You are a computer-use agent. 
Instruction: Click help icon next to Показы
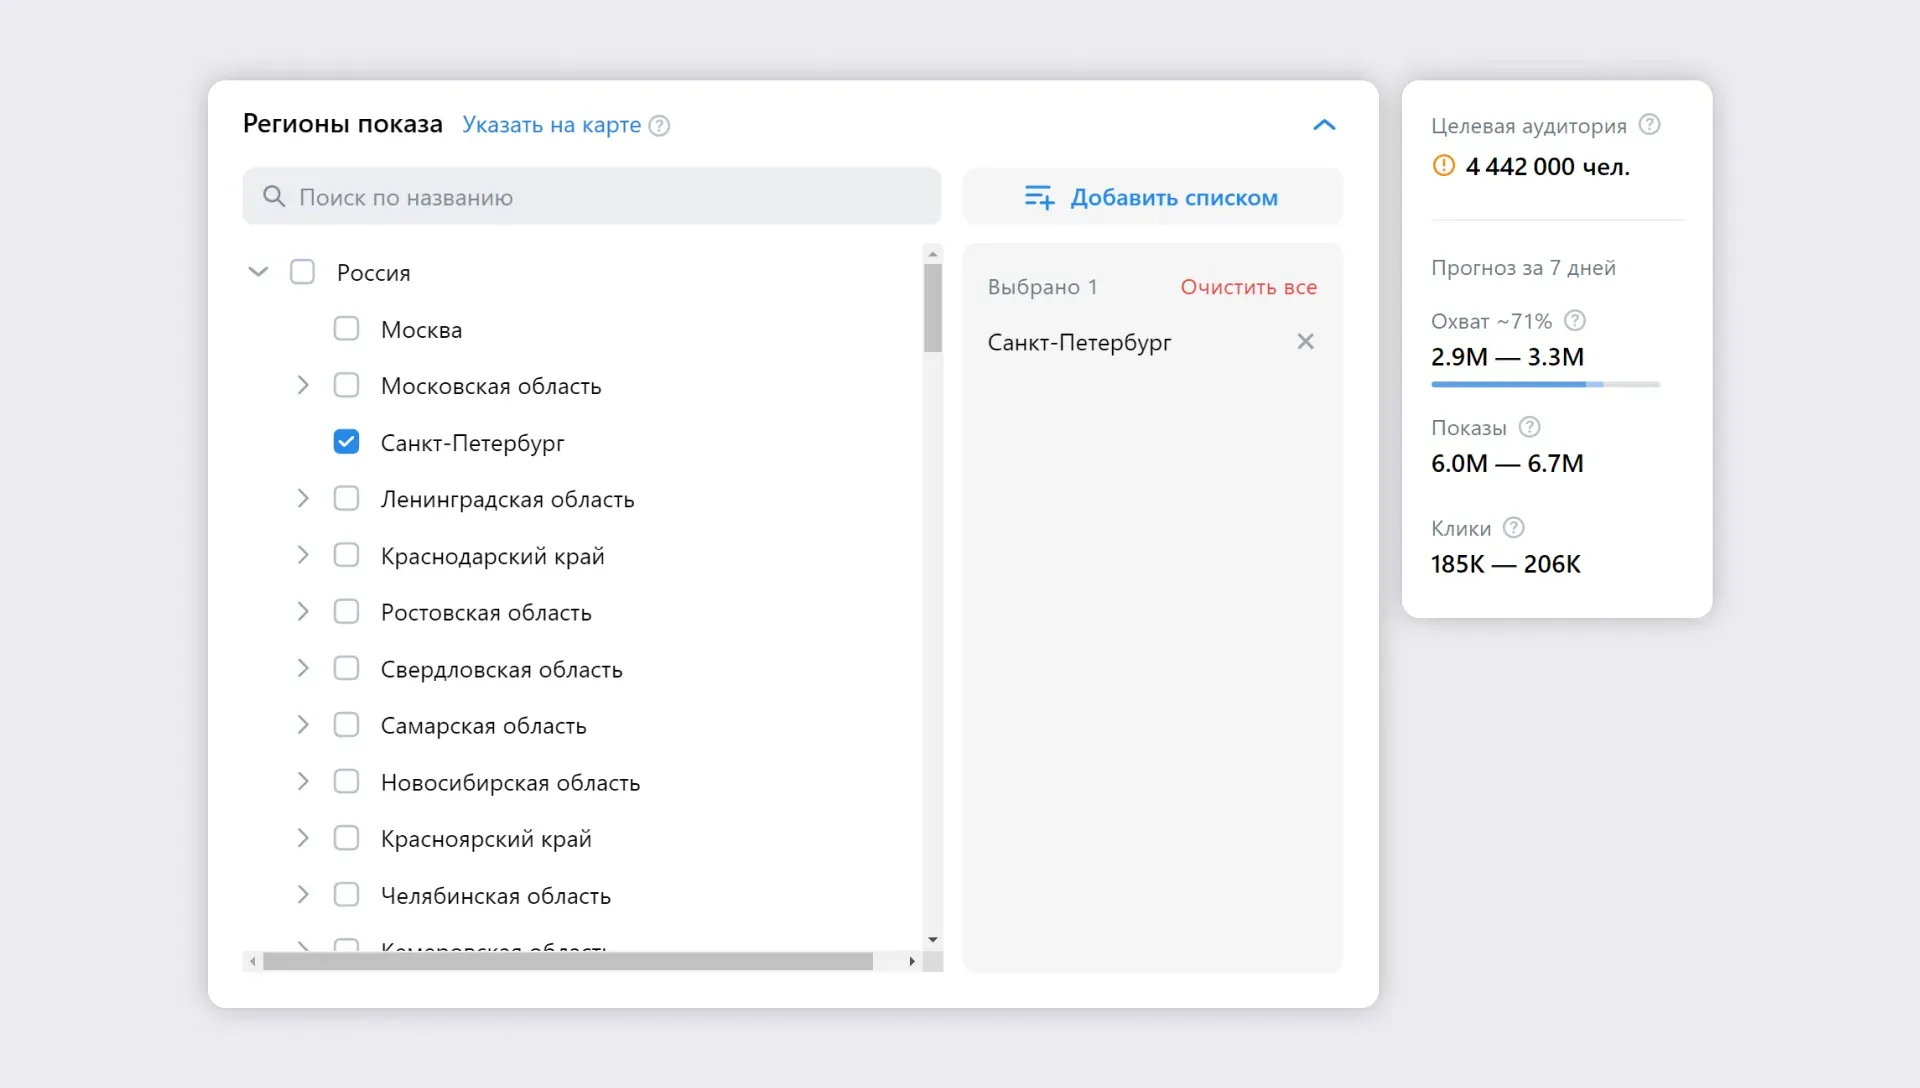coord(1529,428)
